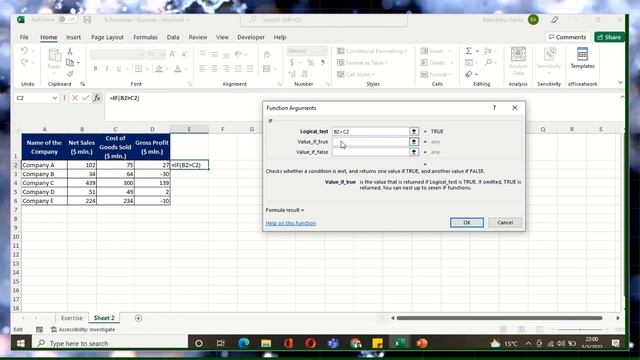Viewport: 640px width, 360px height.
Task: Click the zoom slider in status bar
Action: tap(580, 329)
